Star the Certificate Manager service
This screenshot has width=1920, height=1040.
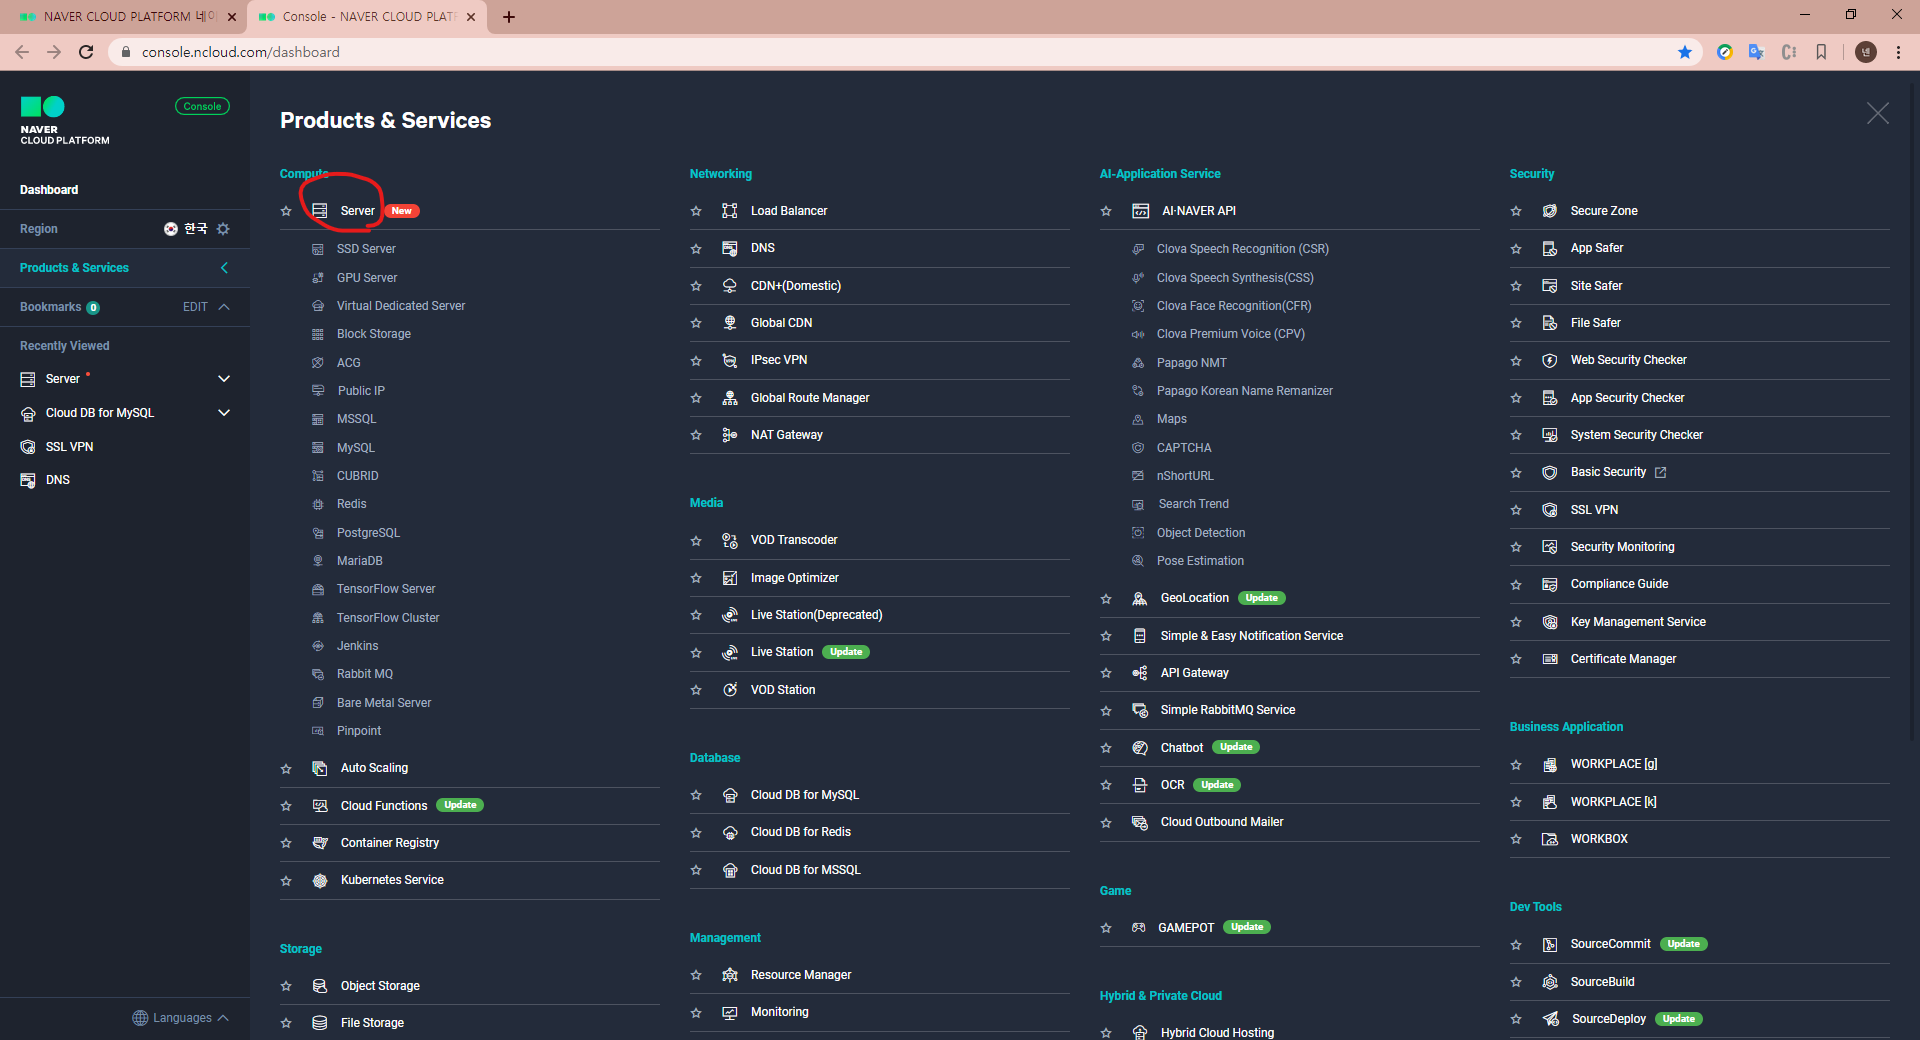tap(1516, 659)
